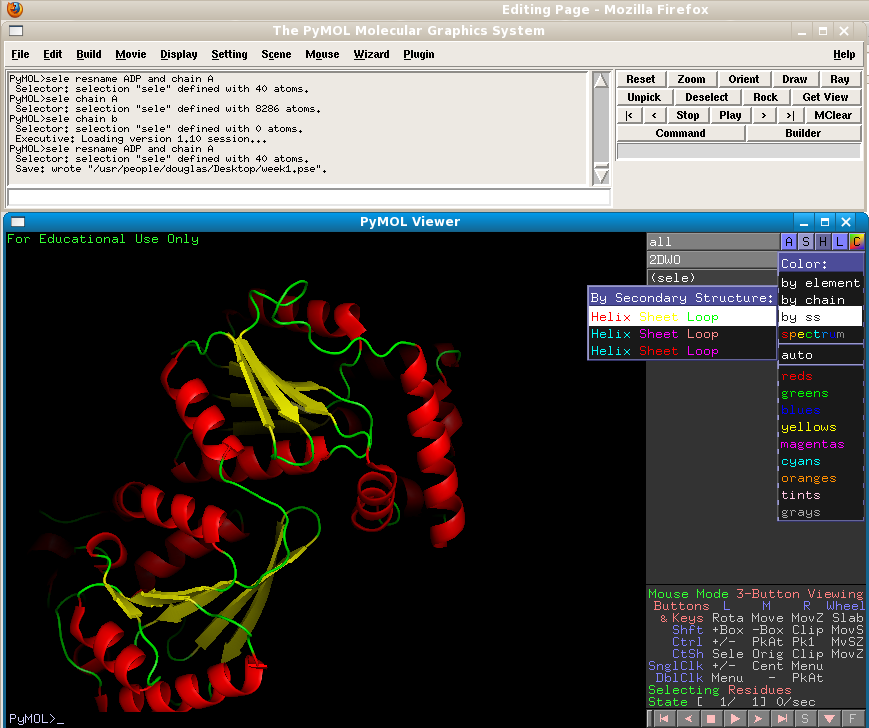Click the F fullscreen icon in viewer corner

[852, 718]
